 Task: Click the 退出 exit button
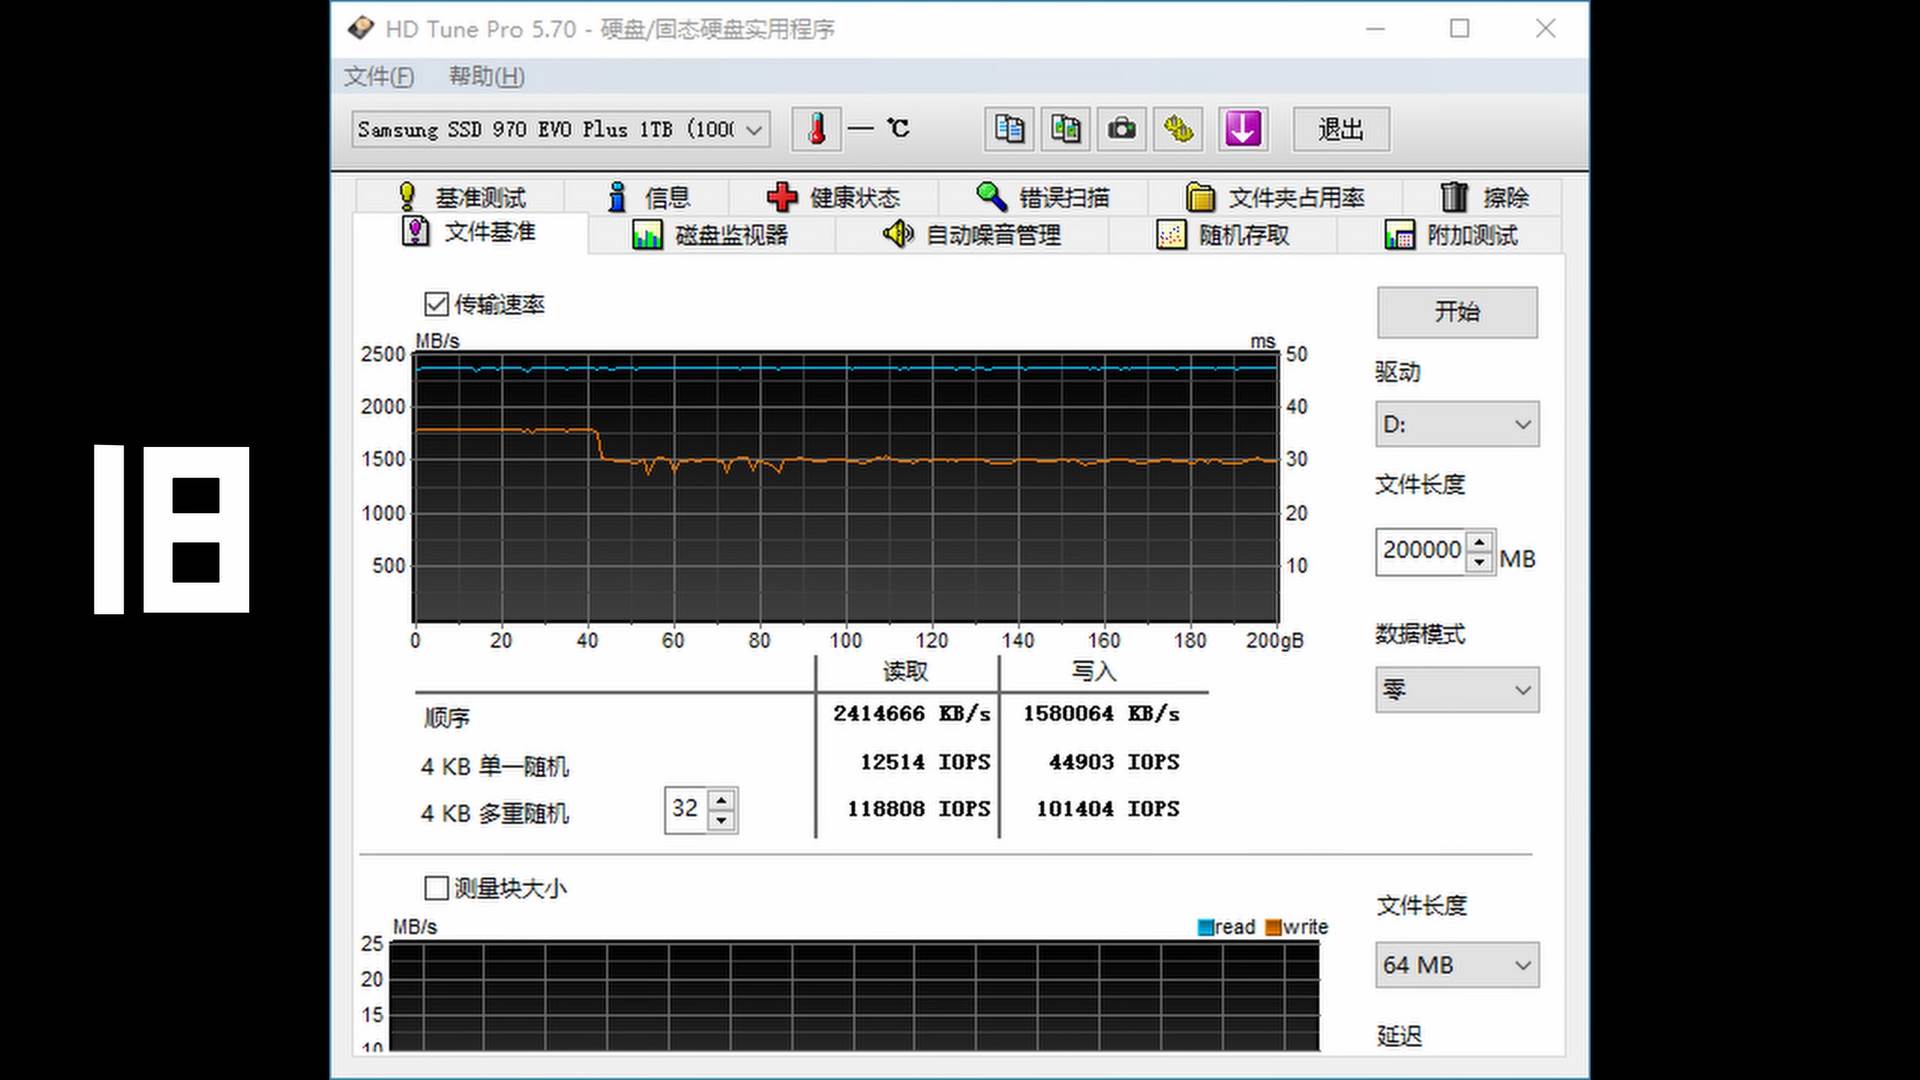(1340, 129)
